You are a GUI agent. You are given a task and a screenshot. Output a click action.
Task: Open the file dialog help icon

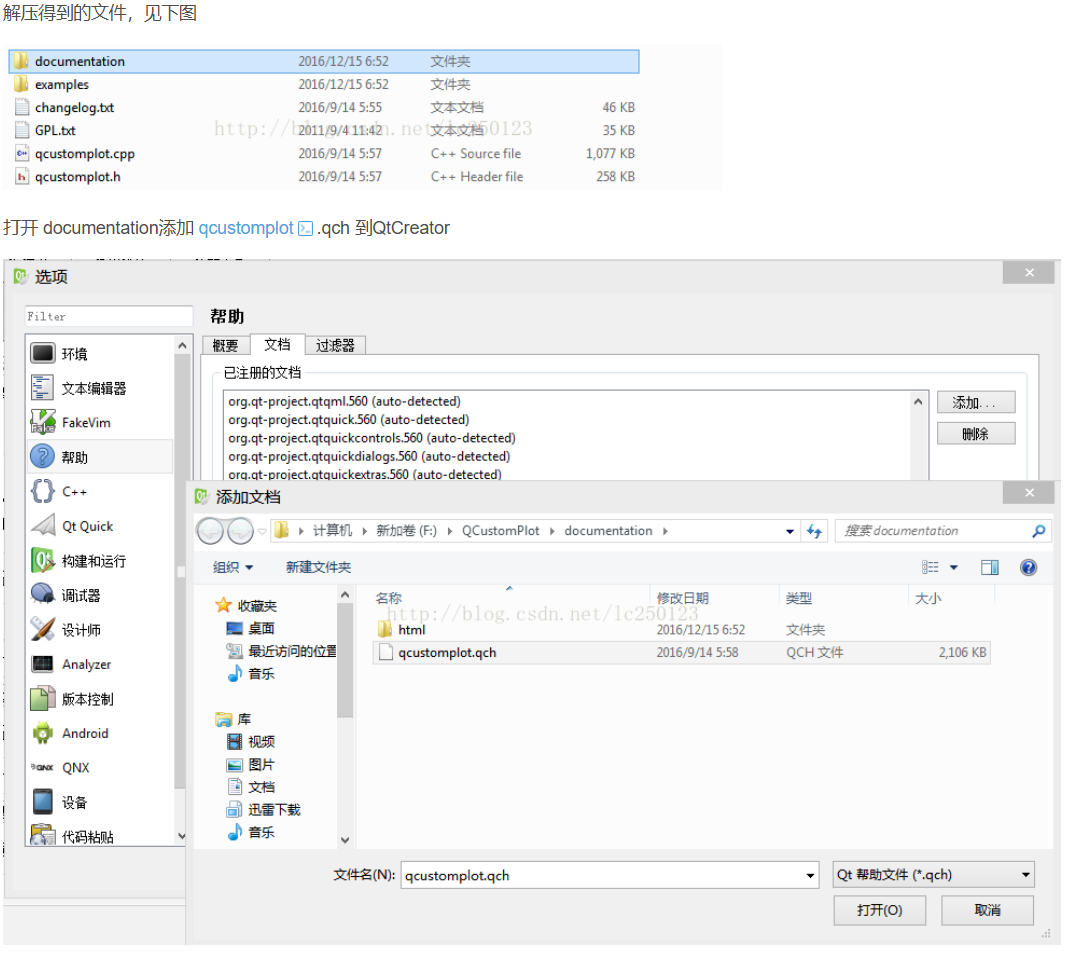[1028, 567]
